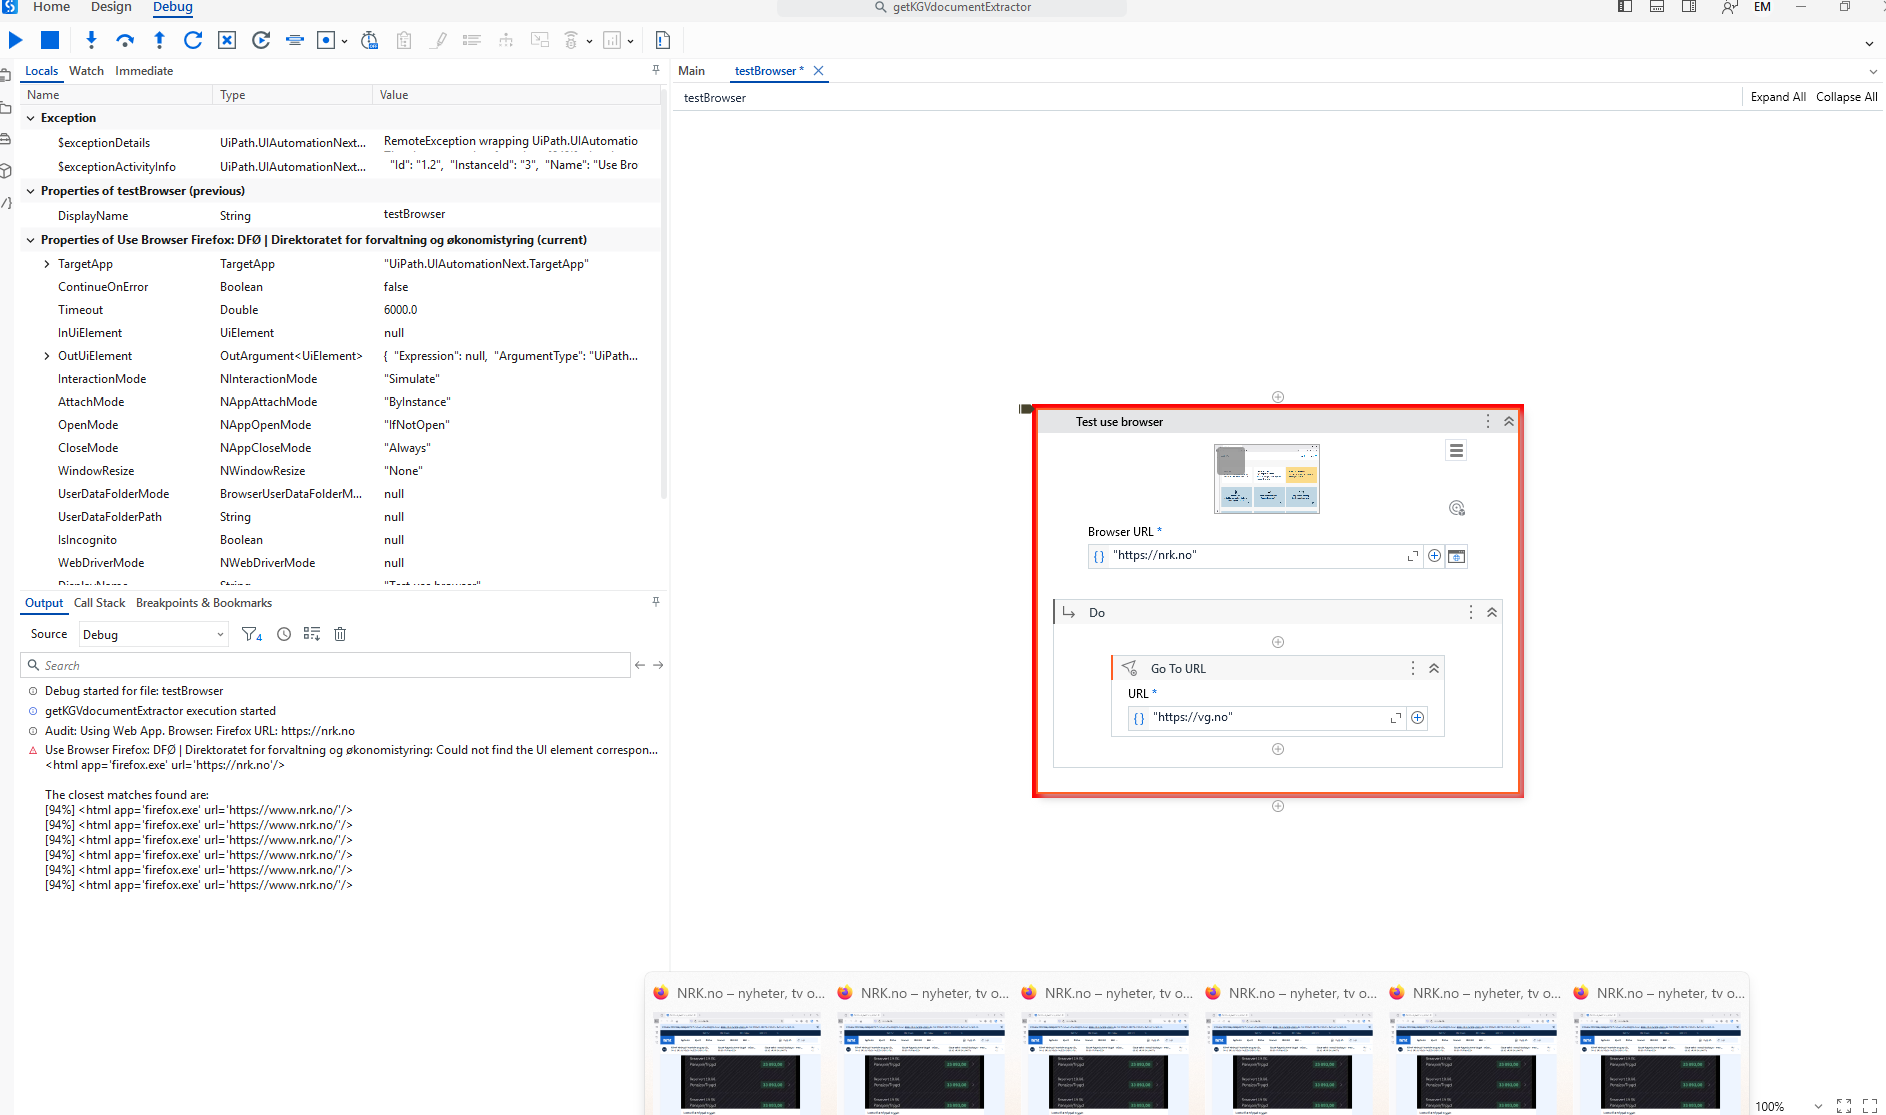Click the Retry activity icon
Image resolution: width=1886 pixels, height=1115 pixels.
[x=193, y=40]
